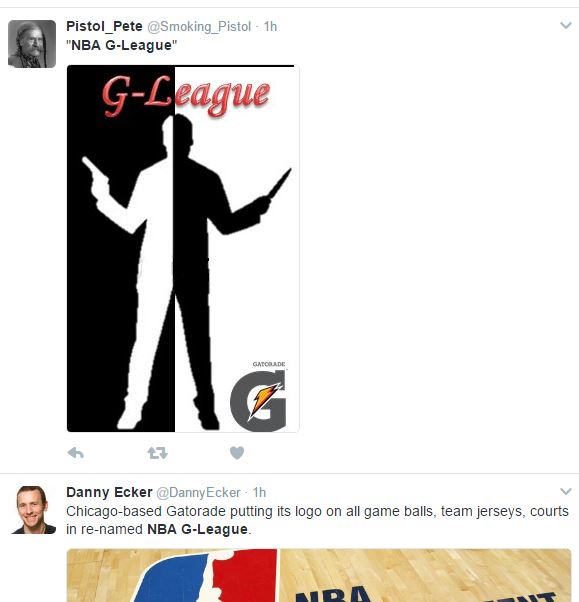
Task: Open the options chevron on Pistol_Pete's tweet
Action: point(566,26)
